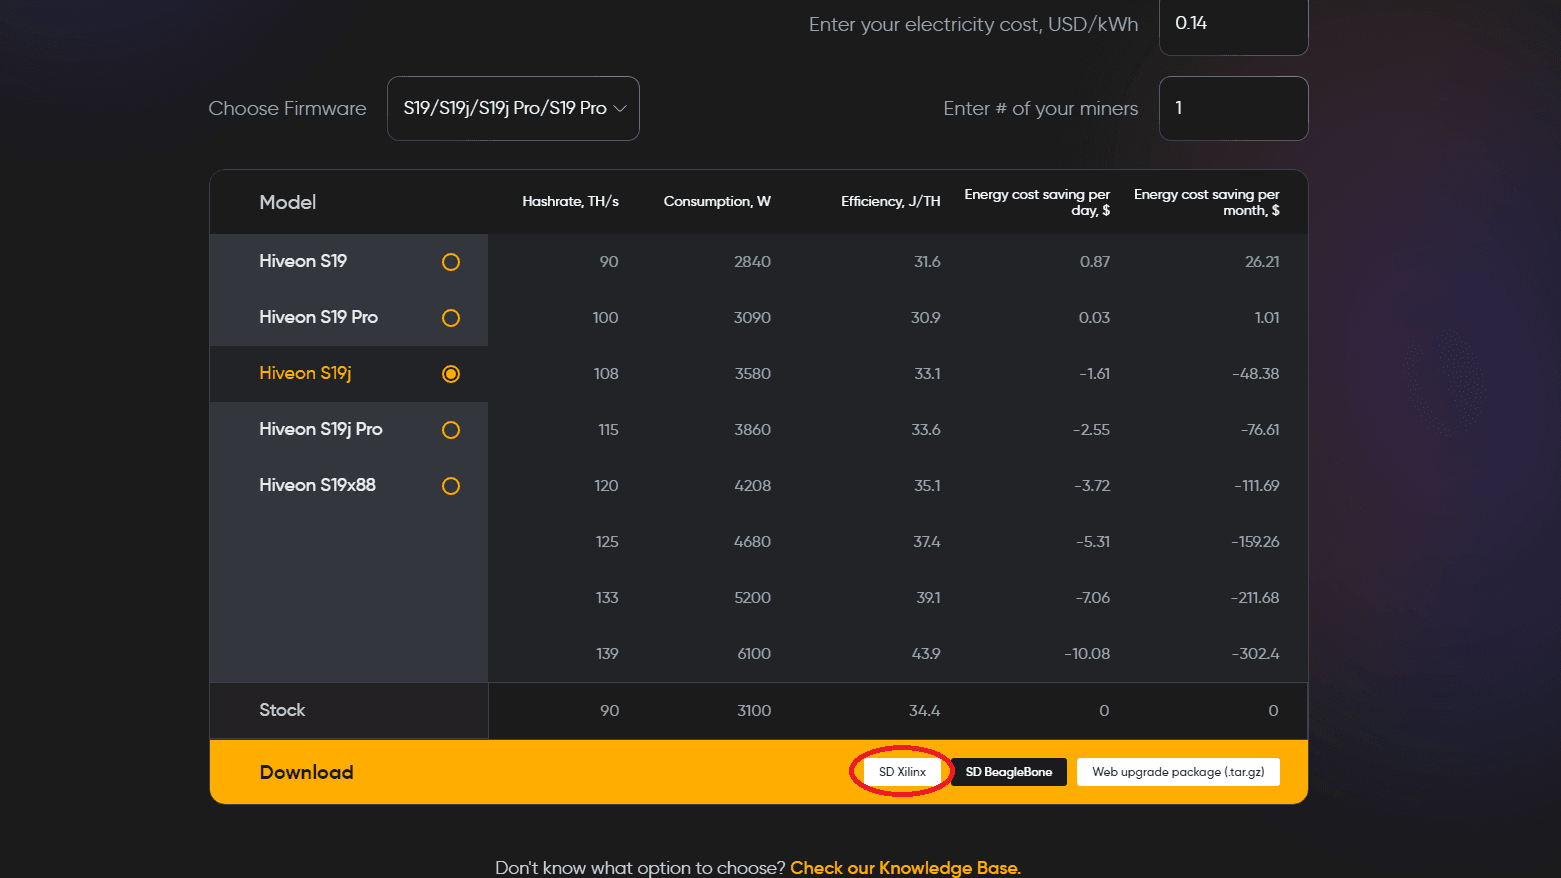Click the 108 hashrate value
1561x878 pixels.
(606, 373)
